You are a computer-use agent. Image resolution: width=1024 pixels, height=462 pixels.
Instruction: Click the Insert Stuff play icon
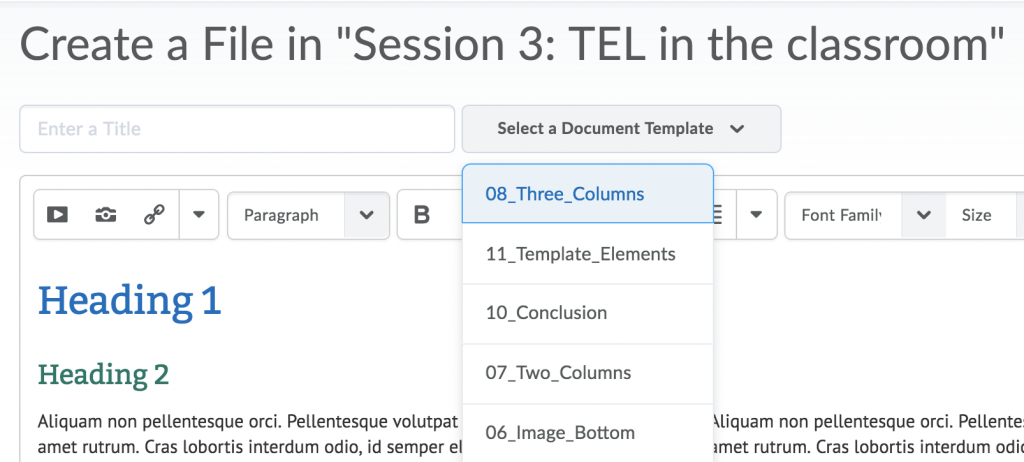[57, 215]
